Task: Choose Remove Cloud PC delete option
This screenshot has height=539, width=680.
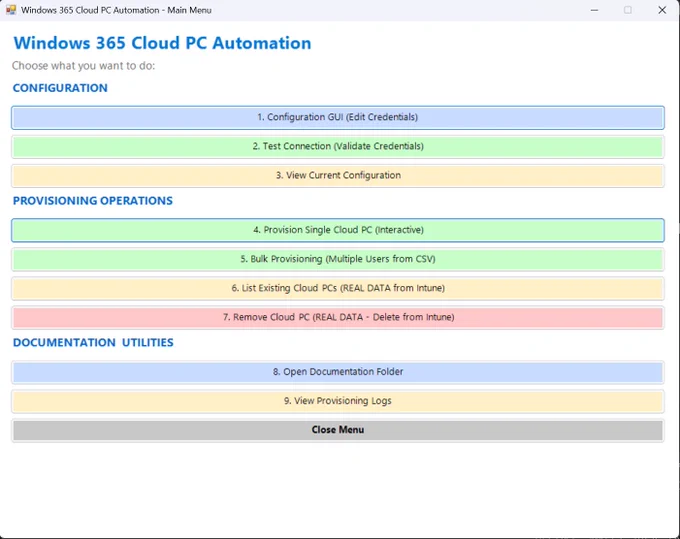Action: [338, 317]
